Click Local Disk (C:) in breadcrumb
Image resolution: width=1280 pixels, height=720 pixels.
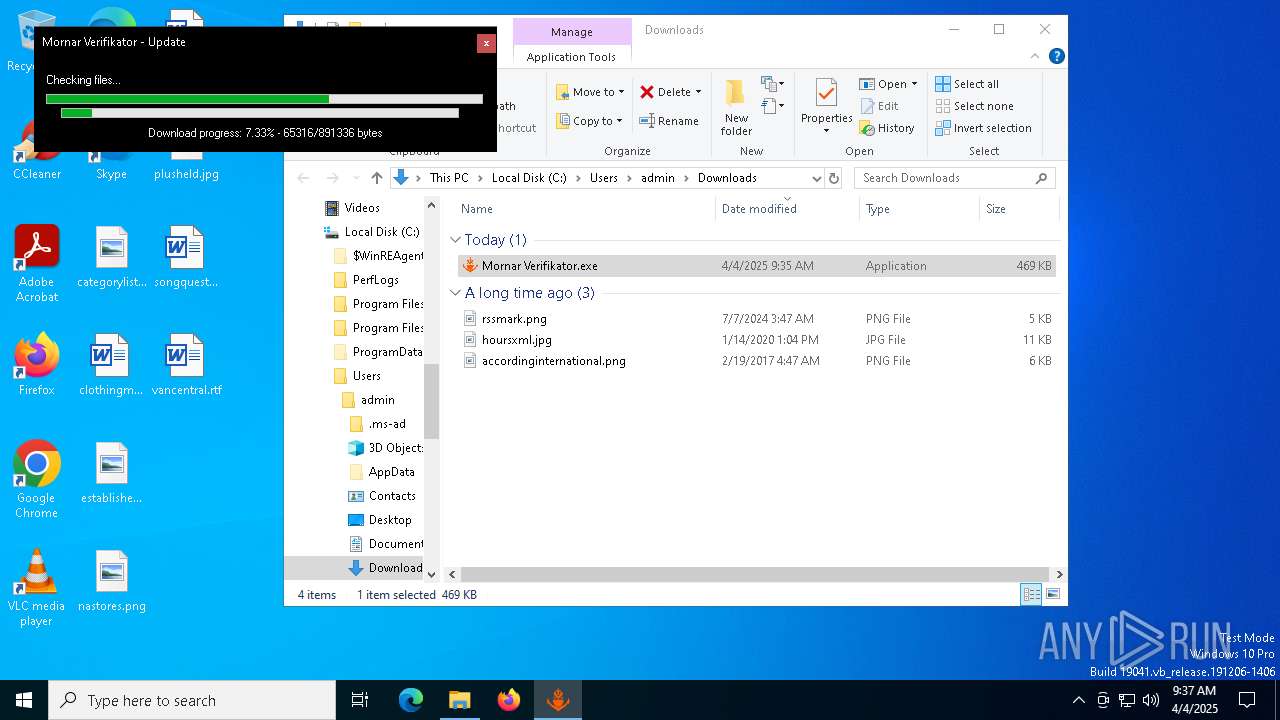pyautogui.click(x=529, y=178)
